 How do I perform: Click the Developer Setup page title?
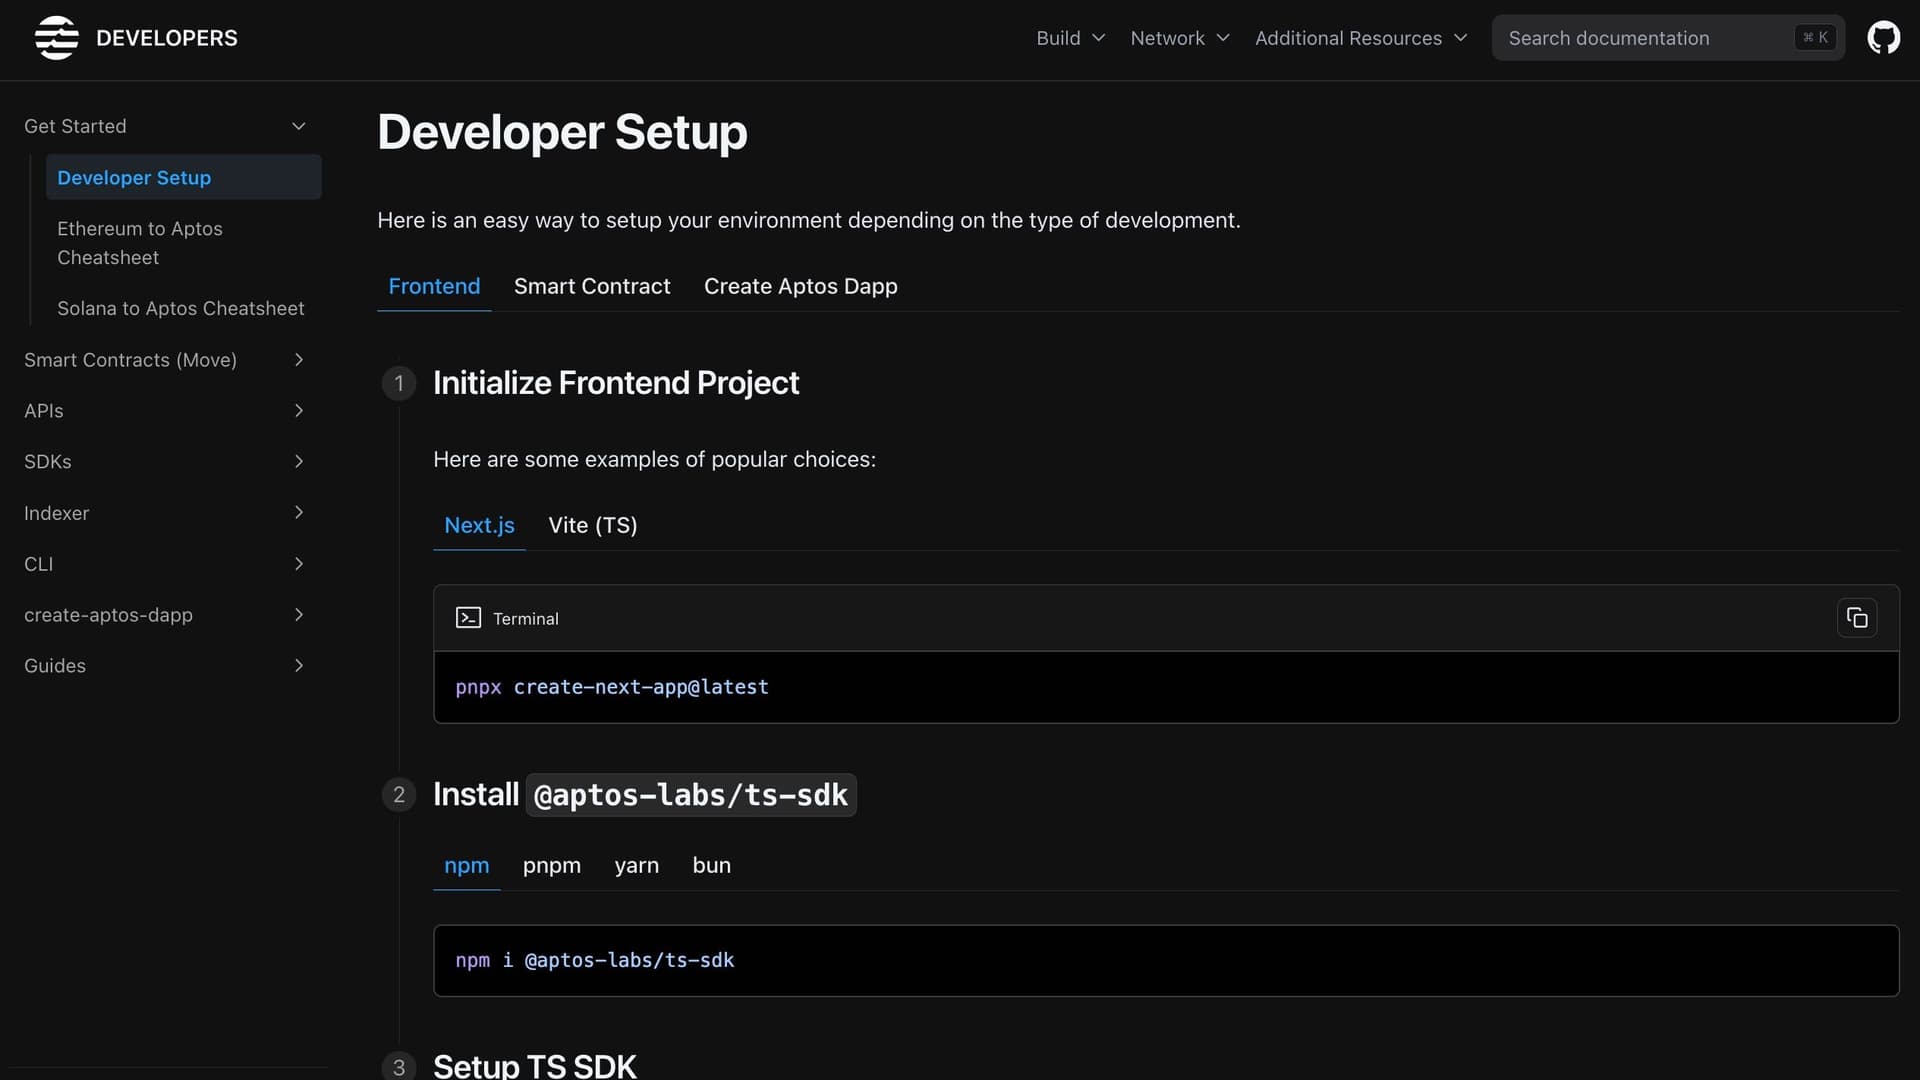(562, 132)
